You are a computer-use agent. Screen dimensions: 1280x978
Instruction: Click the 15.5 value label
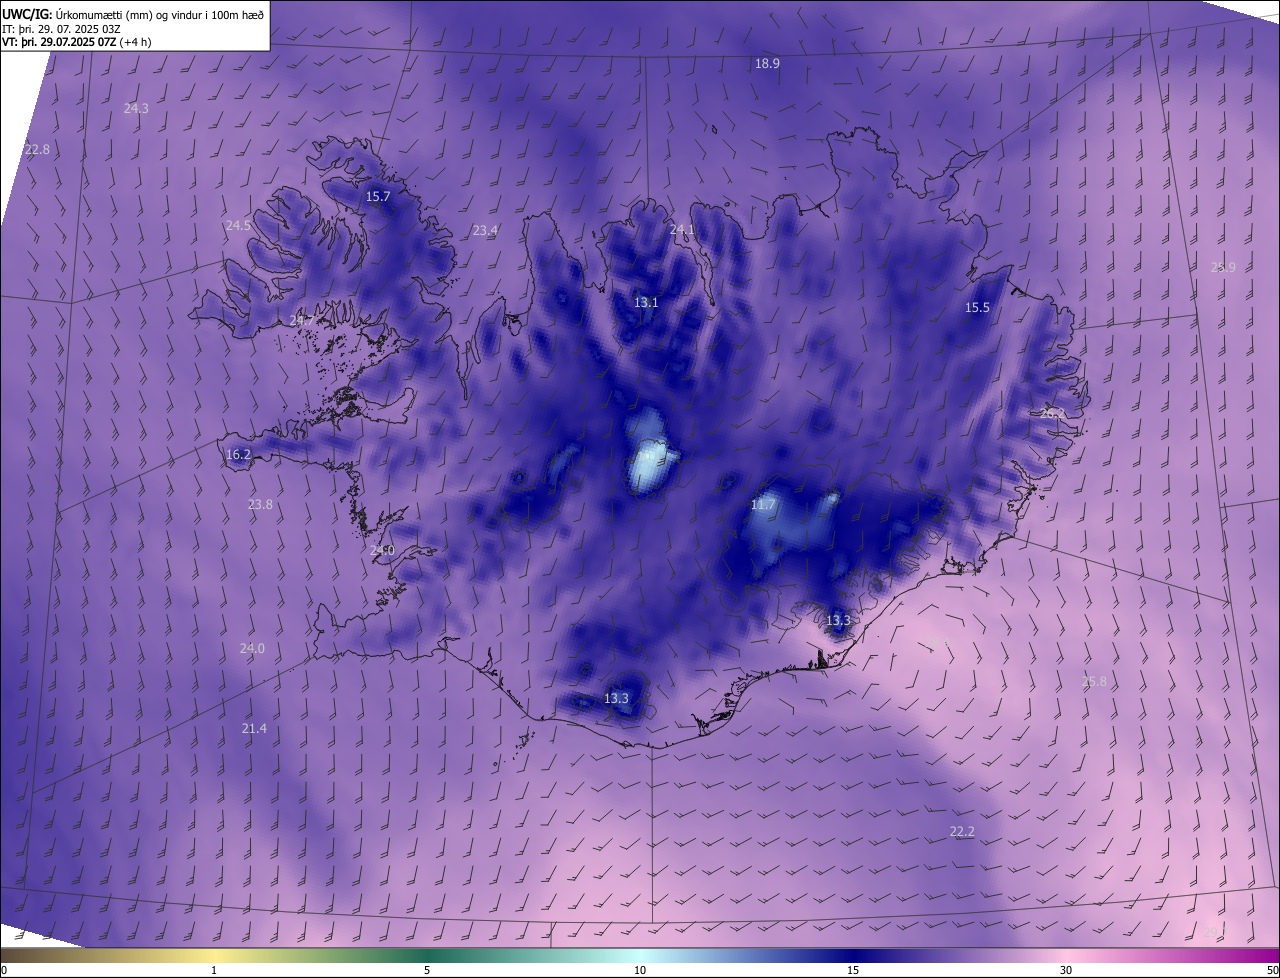(x=977, y=308)
